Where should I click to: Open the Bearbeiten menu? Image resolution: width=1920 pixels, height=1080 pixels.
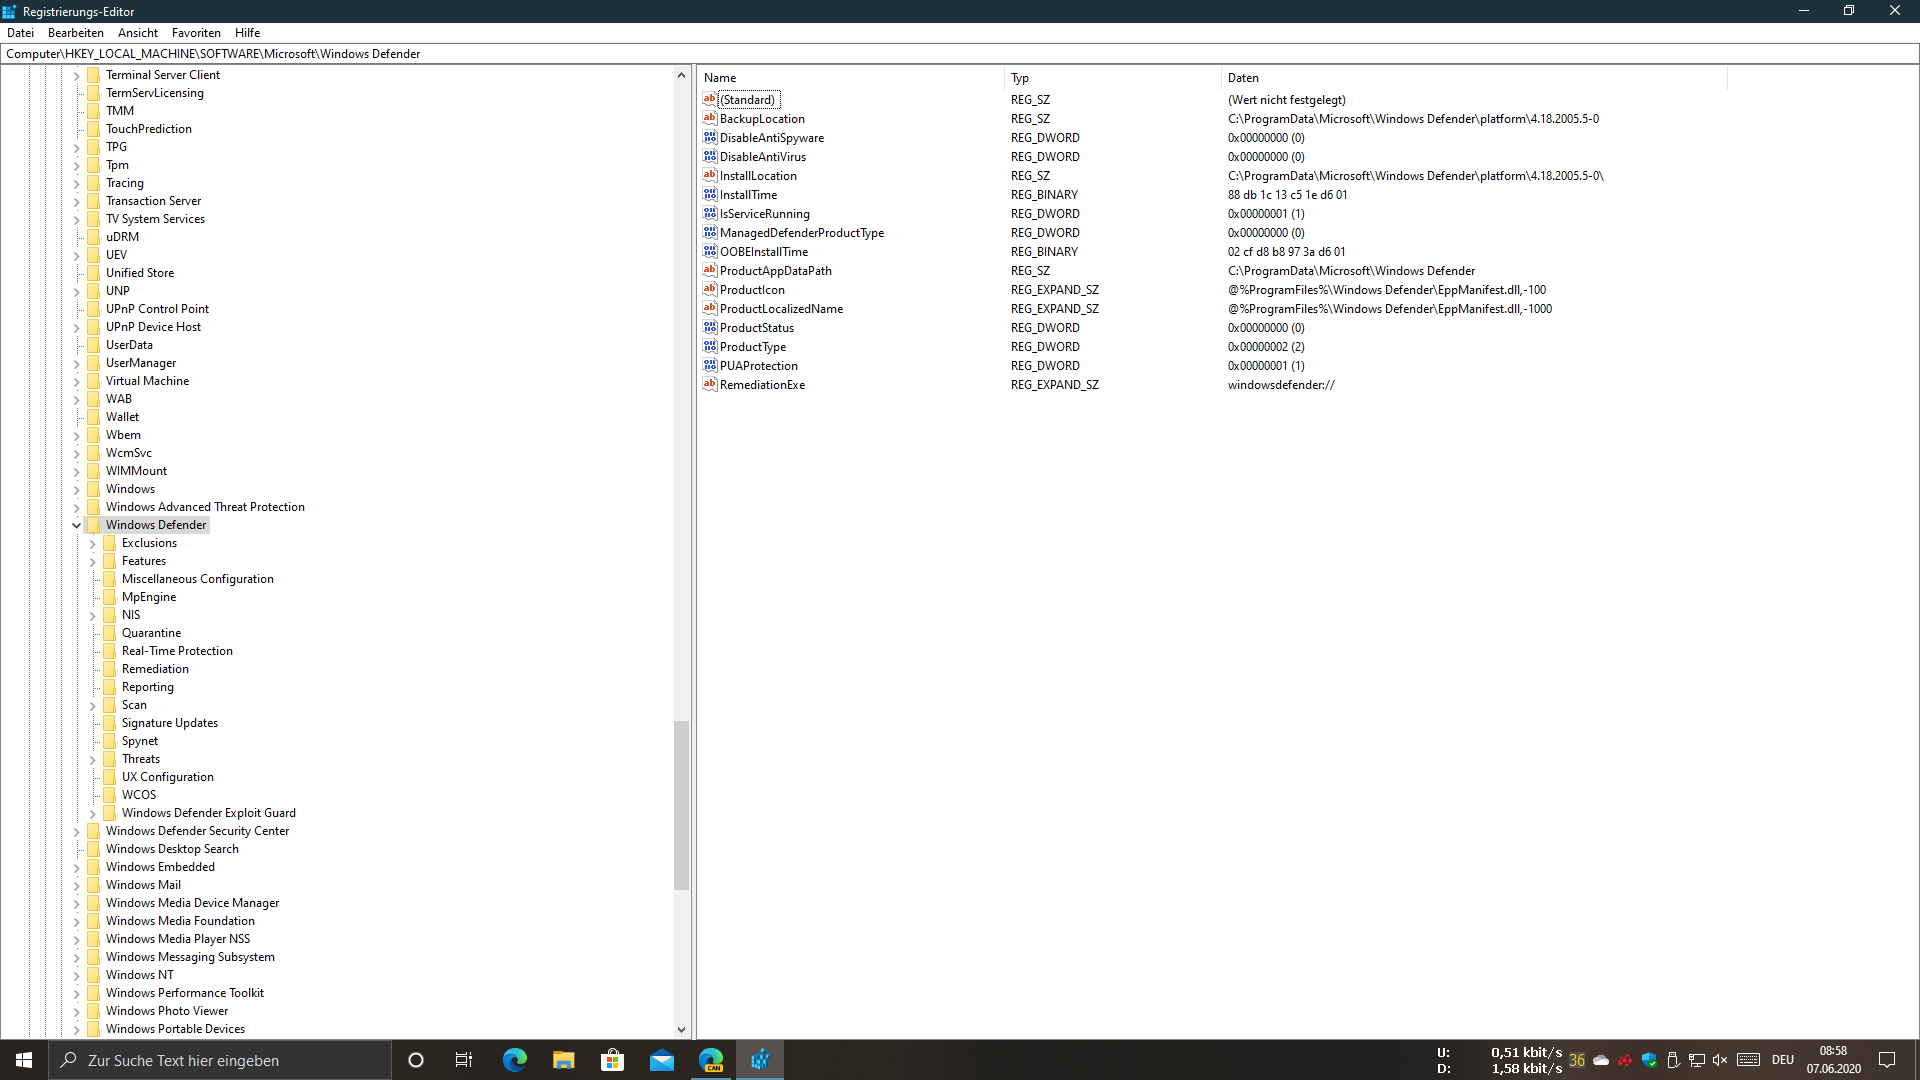point(76,33)
